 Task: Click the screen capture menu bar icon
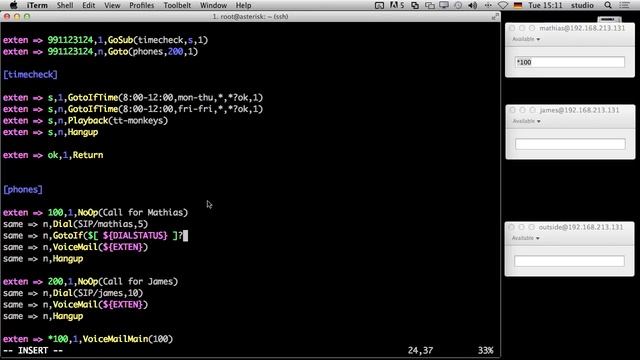point(379,5)
